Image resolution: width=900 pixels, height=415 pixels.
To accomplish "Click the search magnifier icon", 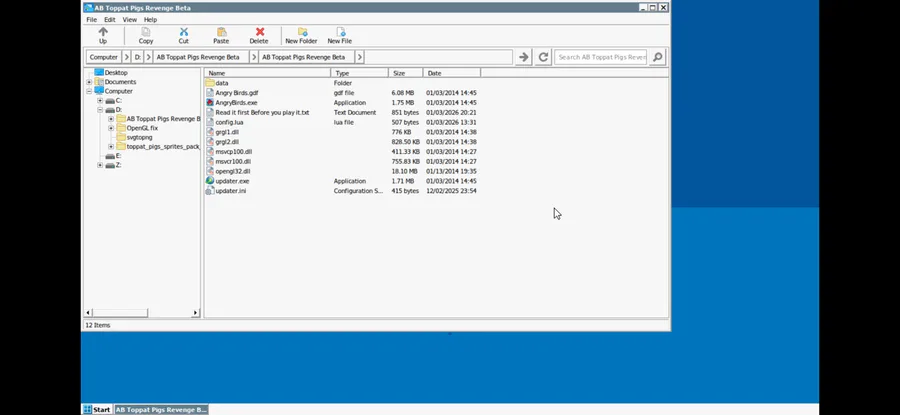I will 658,57.
